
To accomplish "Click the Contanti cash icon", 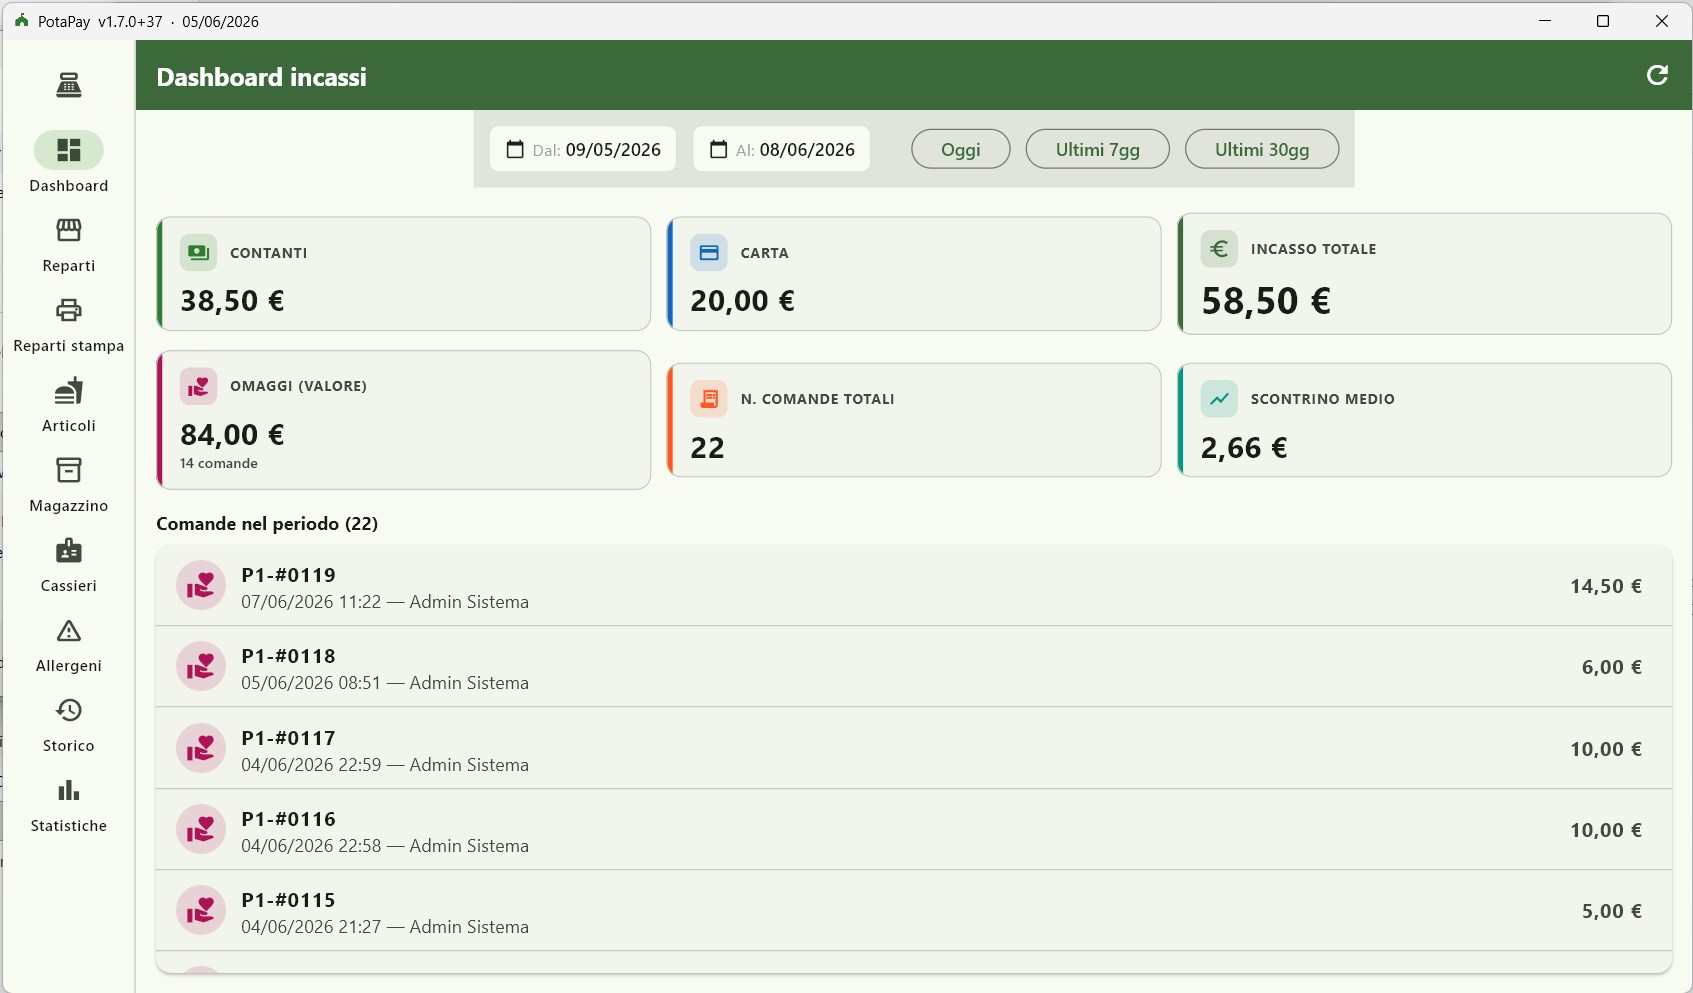I will (198, 252).
